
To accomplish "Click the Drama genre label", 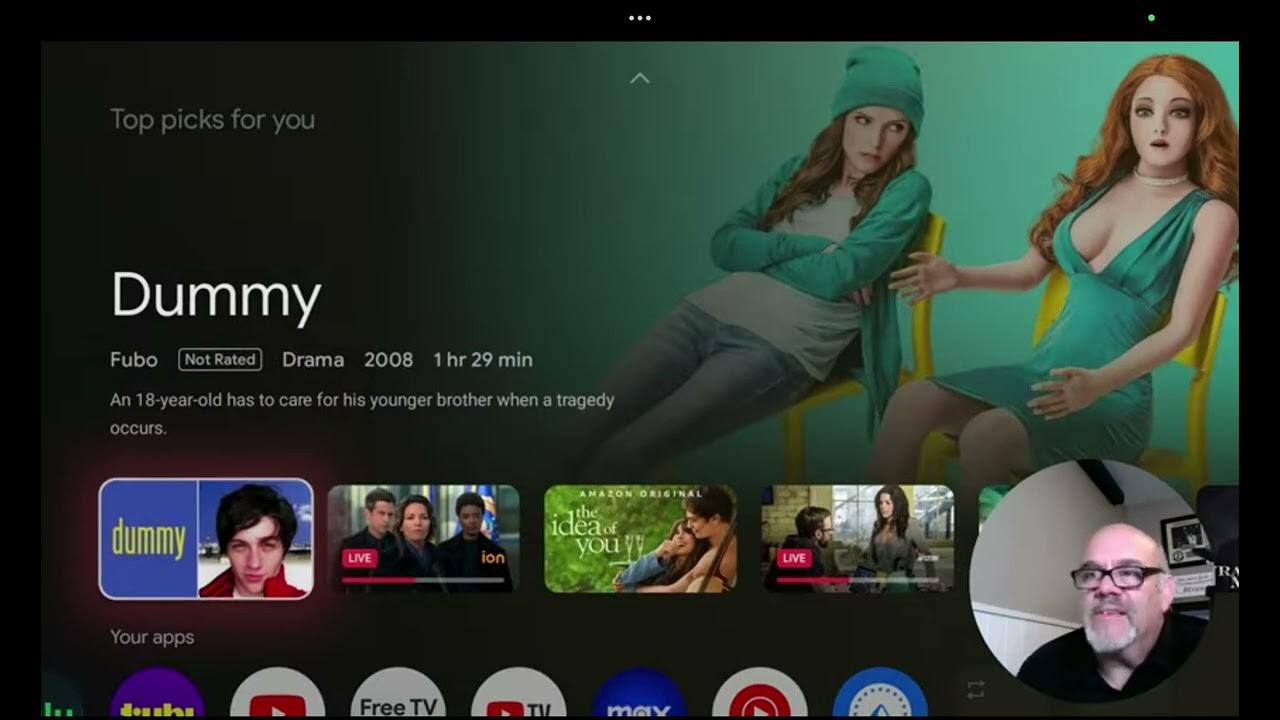I will coord(313,360).
